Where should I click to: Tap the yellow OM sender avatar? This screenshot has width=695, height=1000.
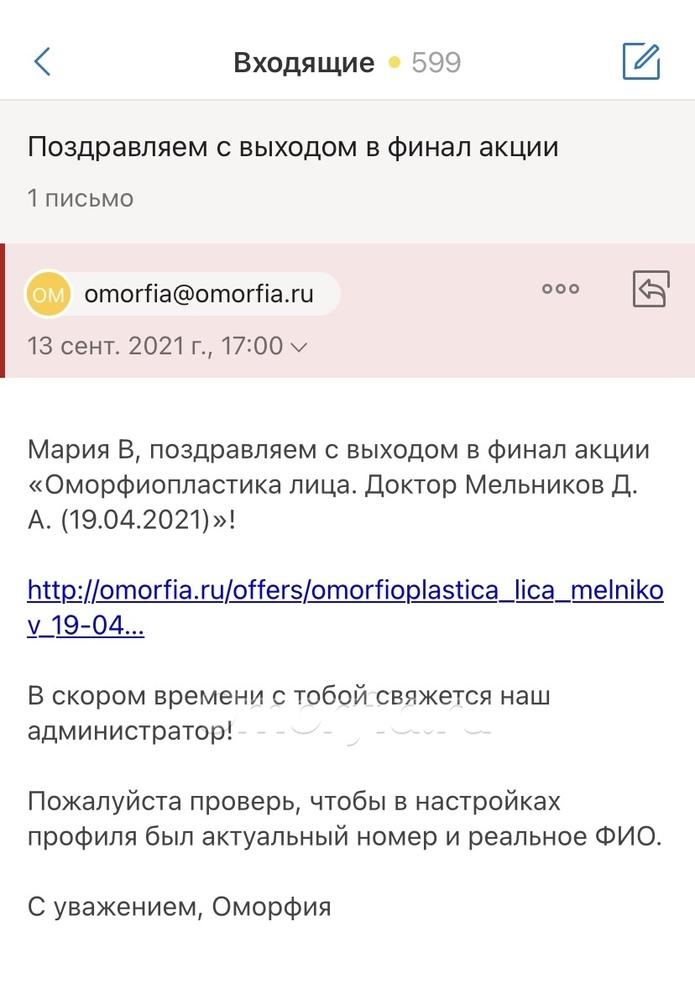[x=48, y=294]
